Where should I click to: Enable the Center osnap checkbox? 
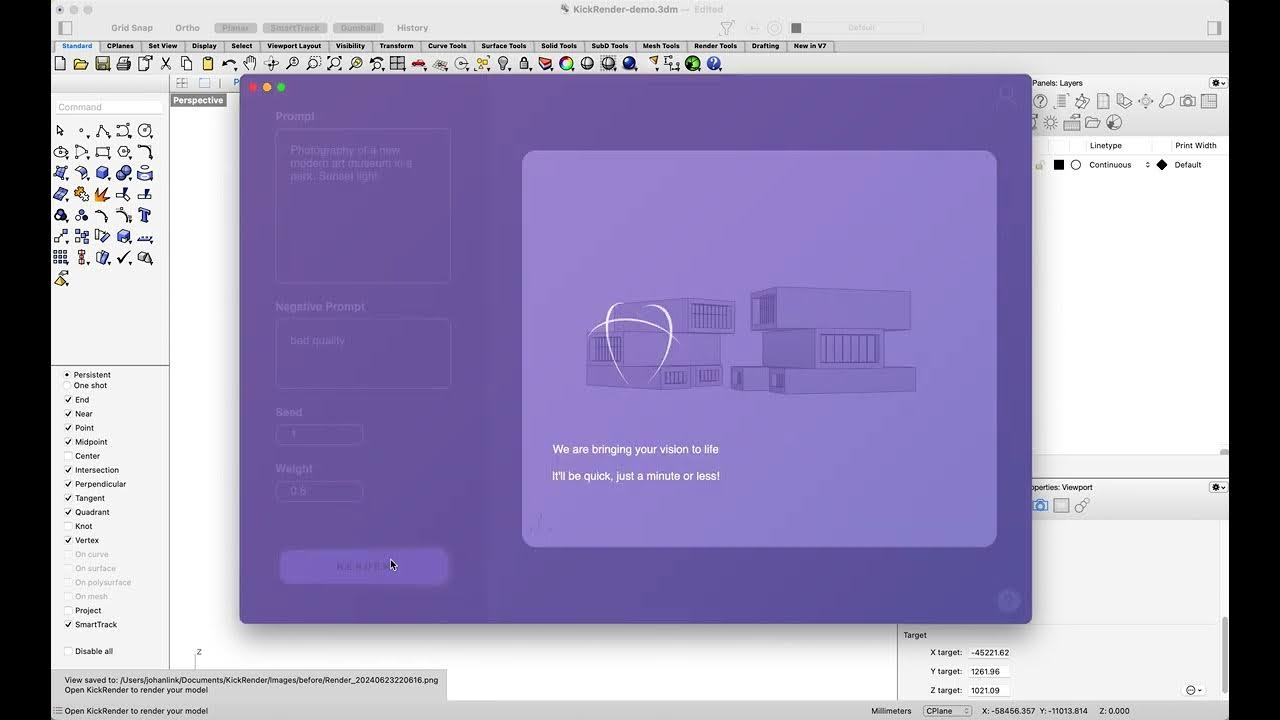[68, 456]
